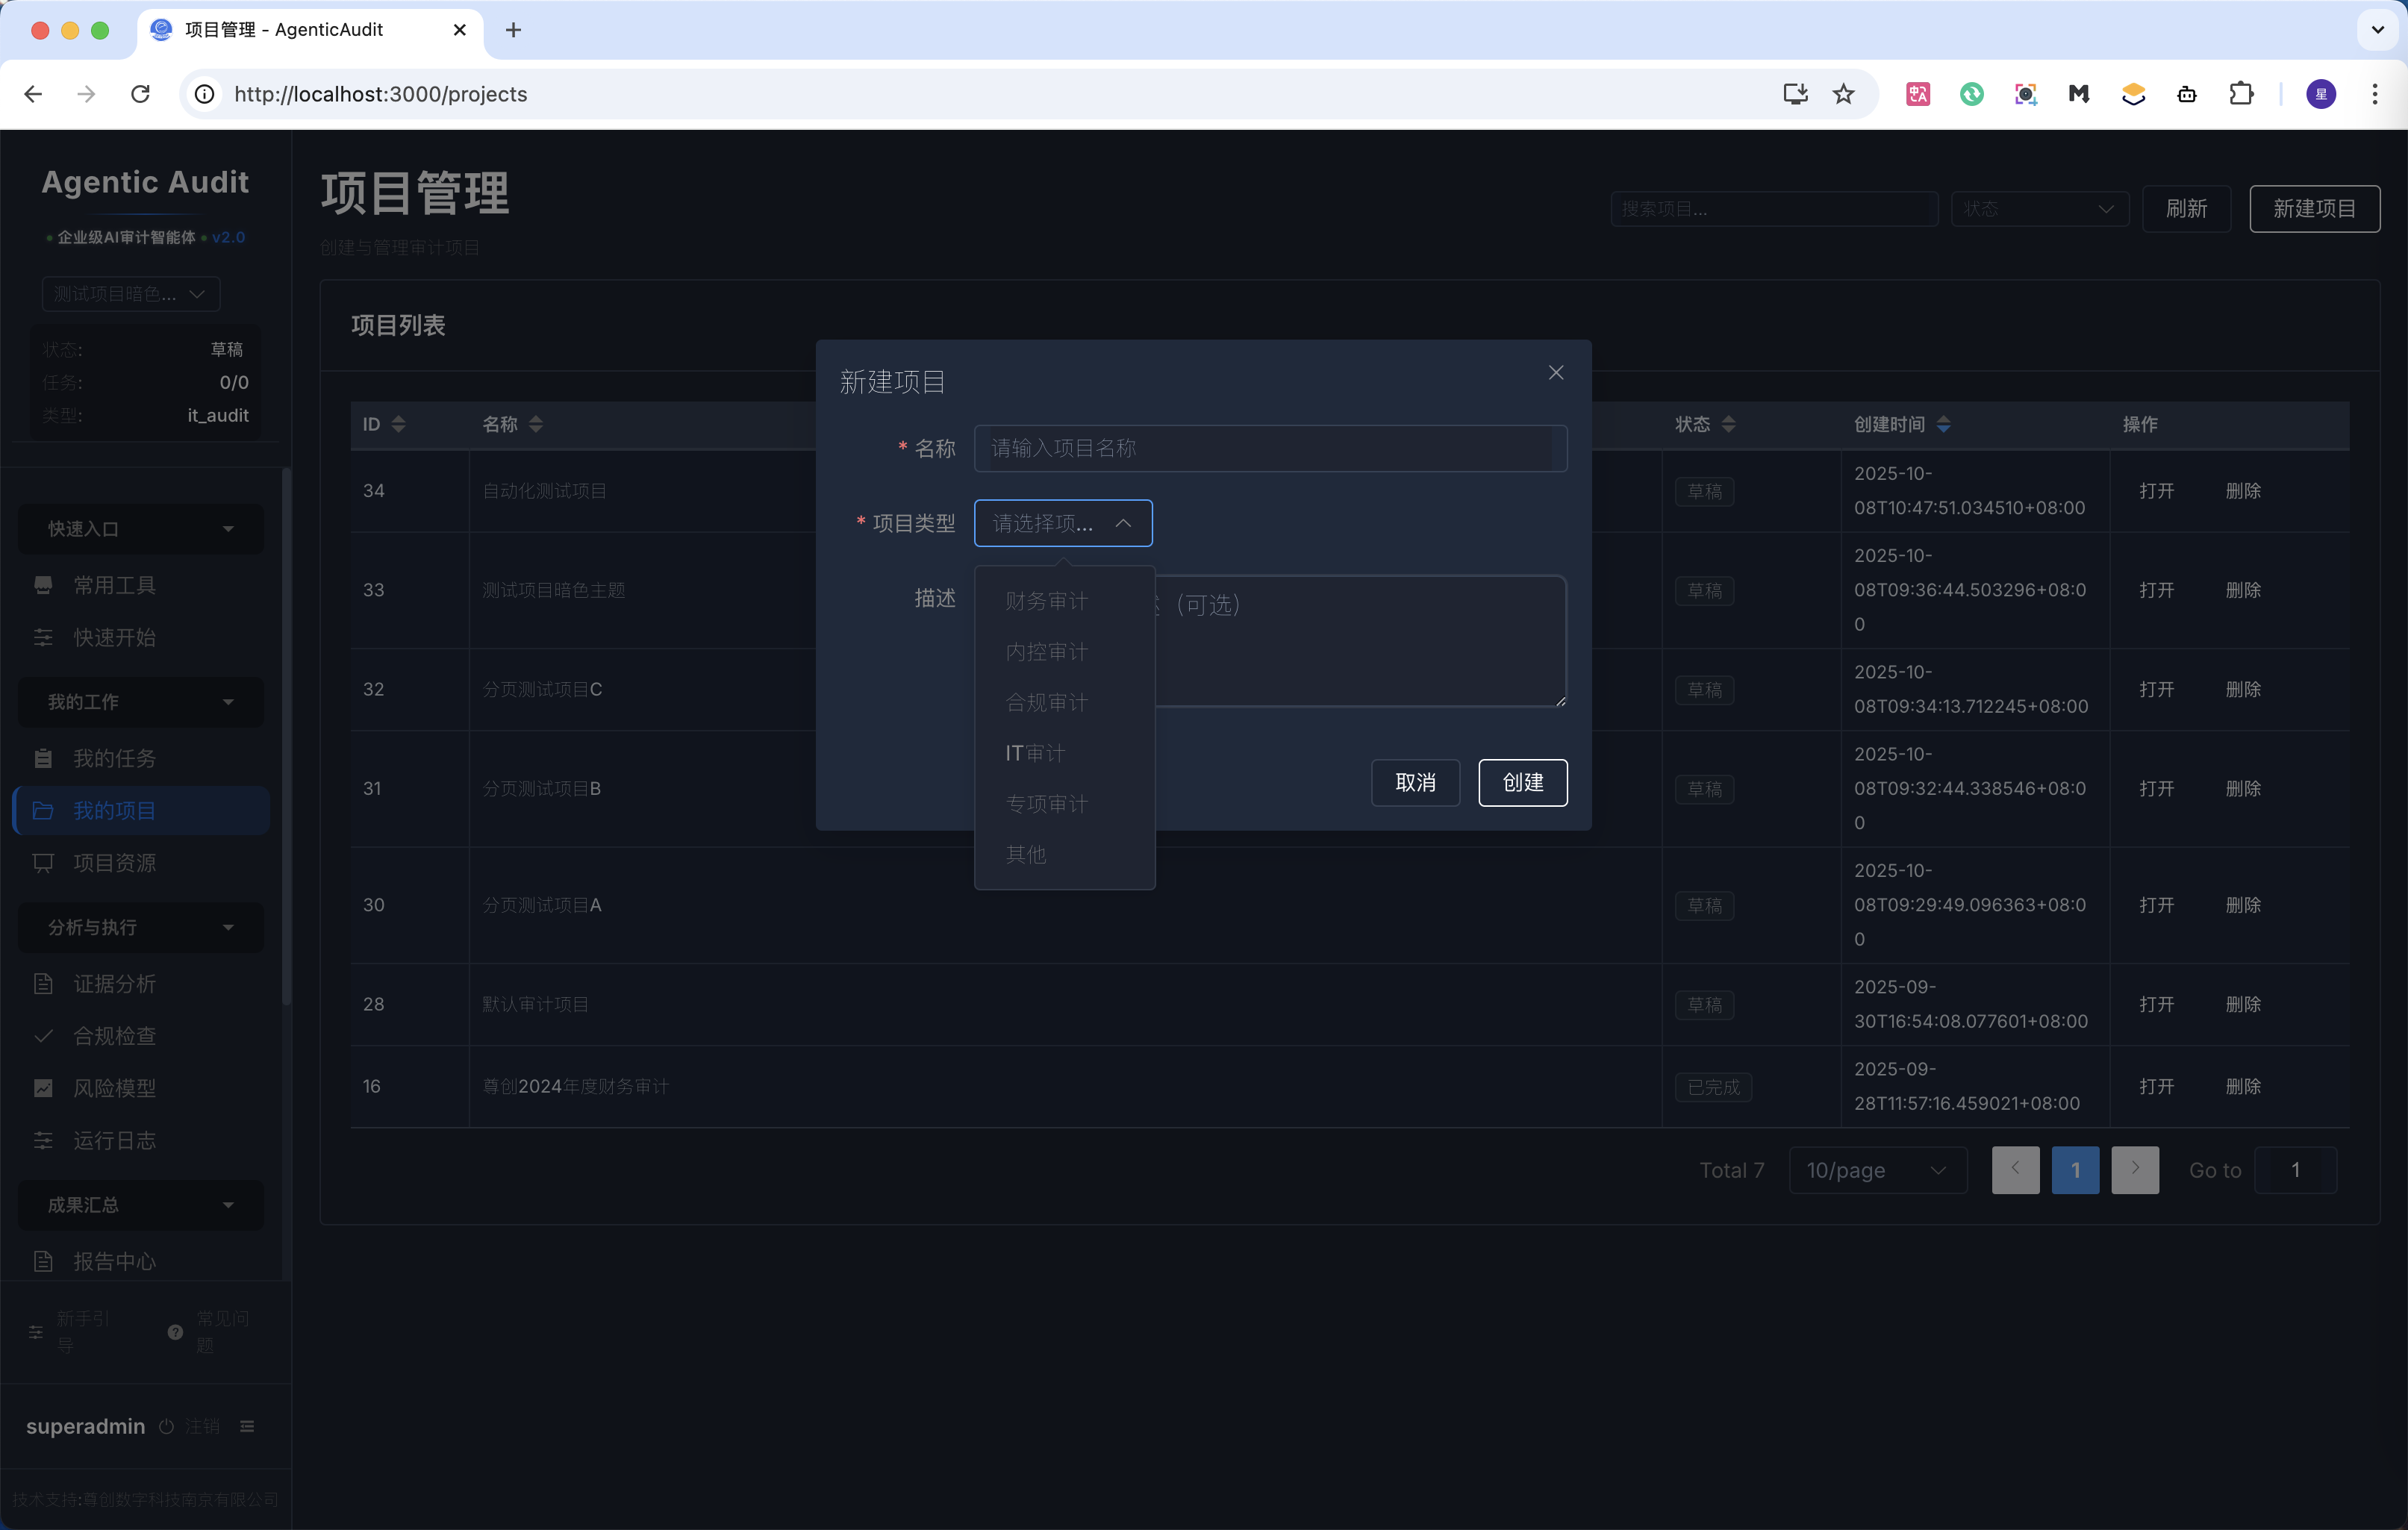Click the 请输入项目名称 name input field
This screenshot has width=2408, height=1530.
pos(1270,448)
